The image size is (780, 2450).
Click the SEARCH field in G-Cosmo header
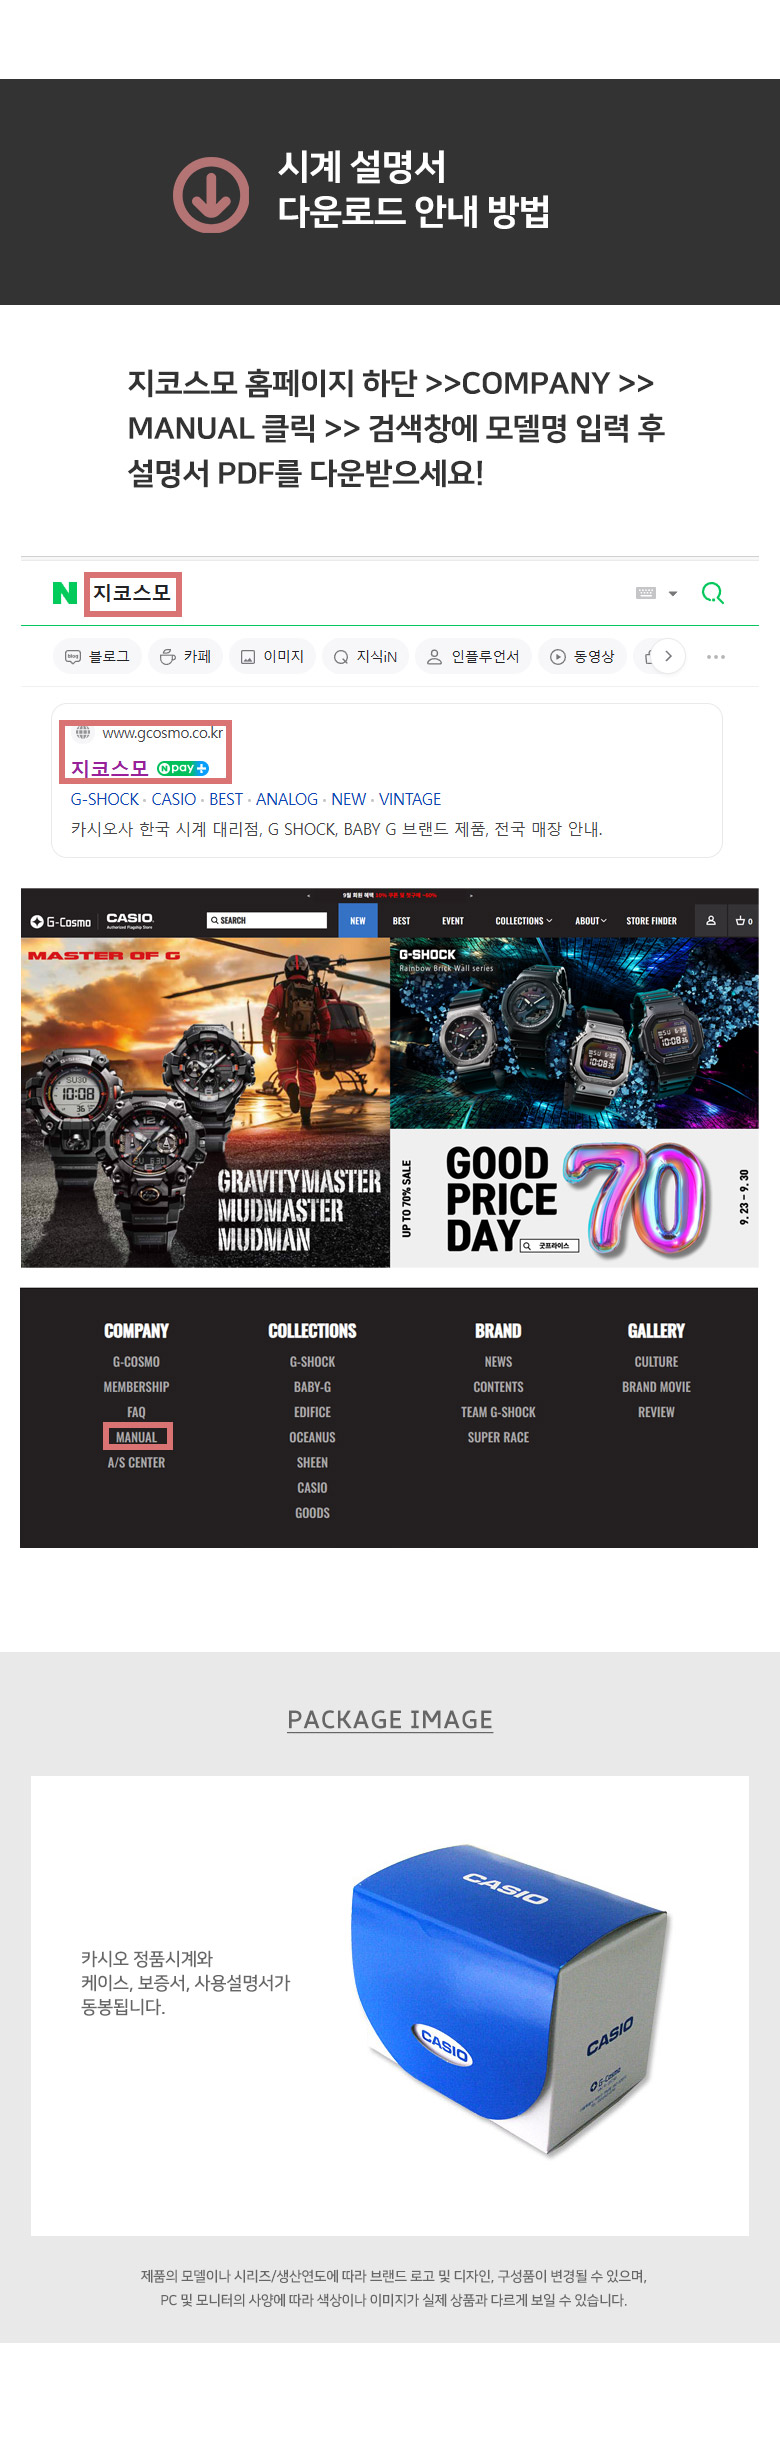[267, 920]
